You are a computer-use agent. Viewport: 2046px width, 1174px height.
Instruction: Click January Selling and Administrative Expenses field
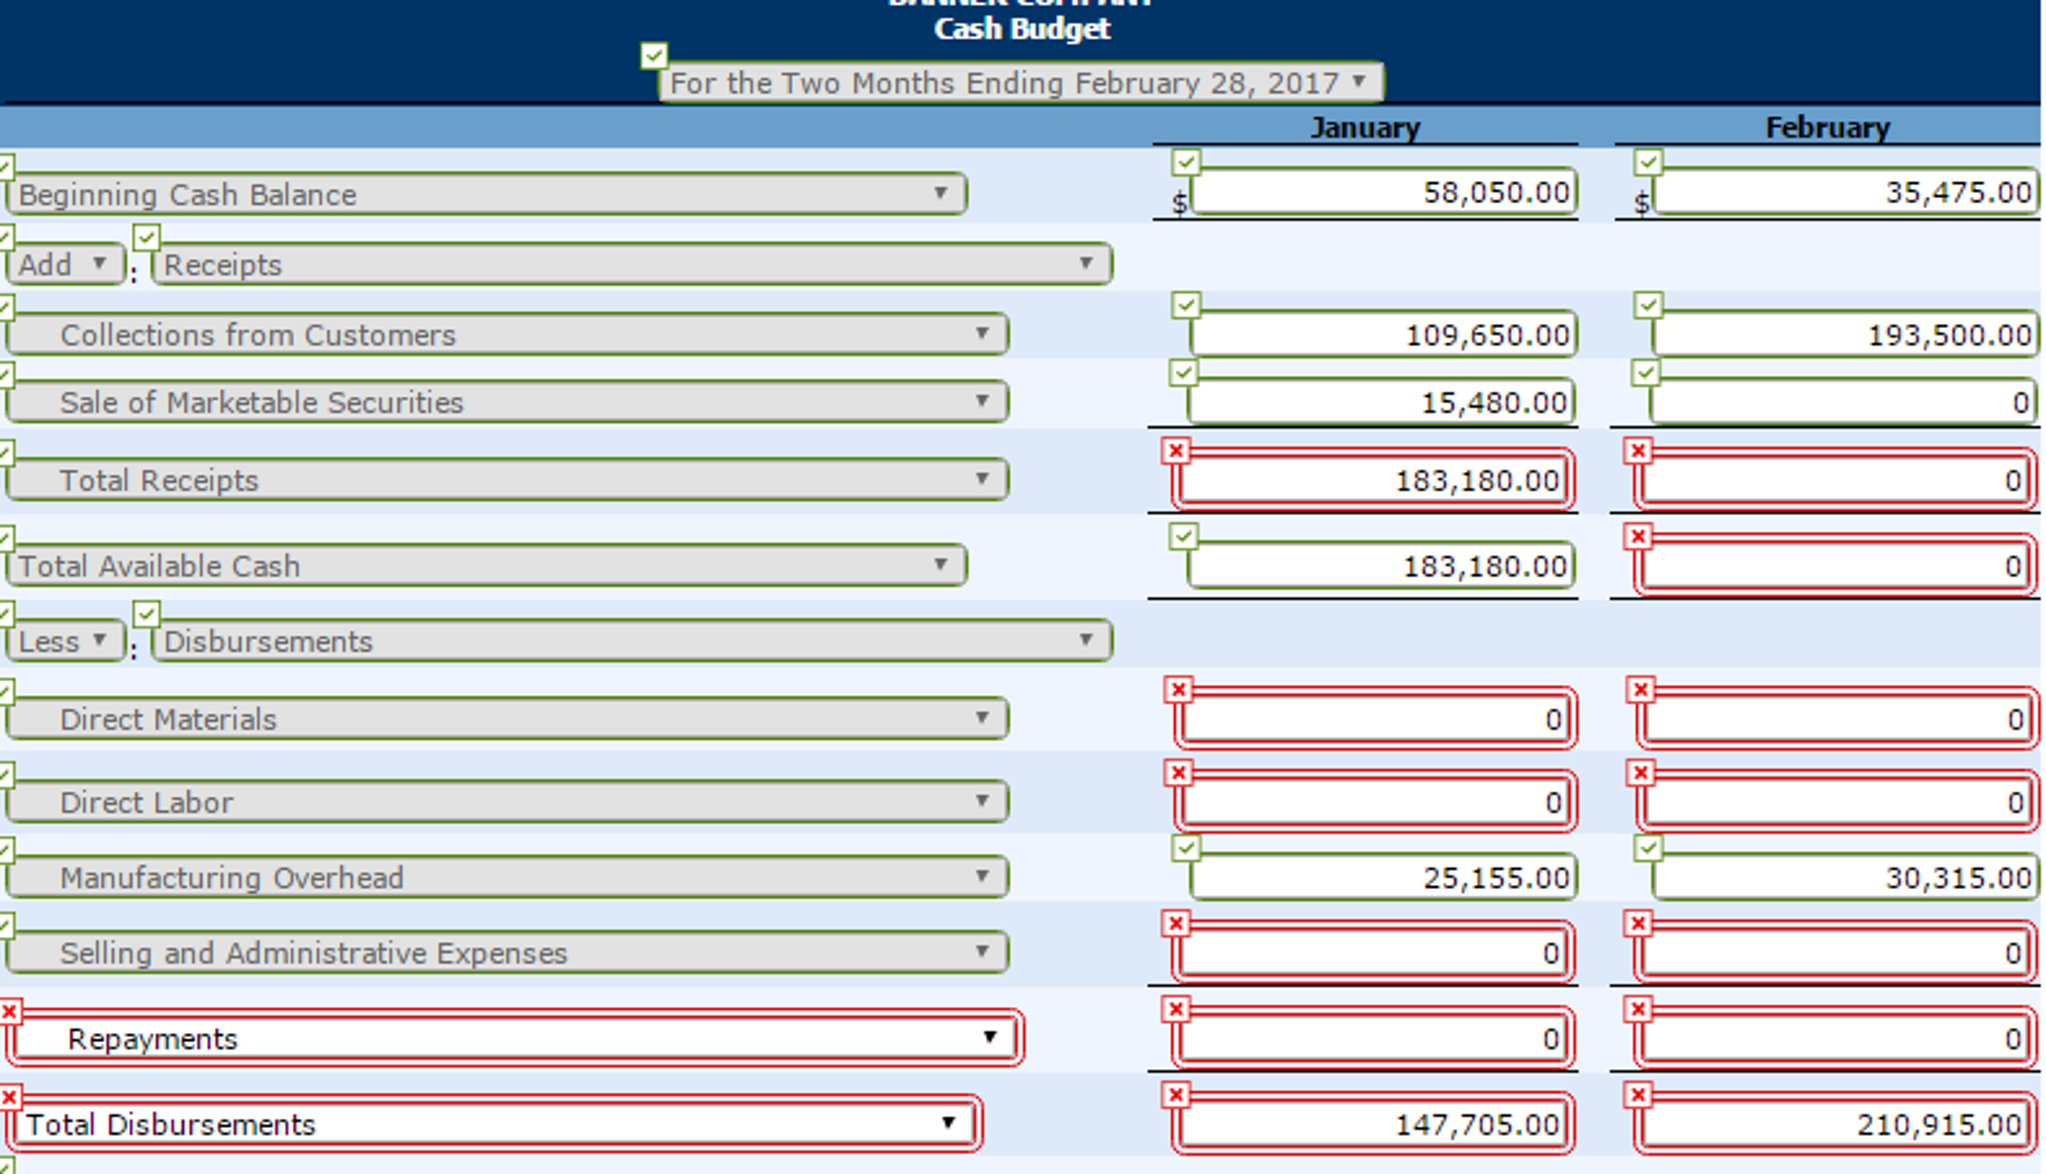(x=1373, y=953)
